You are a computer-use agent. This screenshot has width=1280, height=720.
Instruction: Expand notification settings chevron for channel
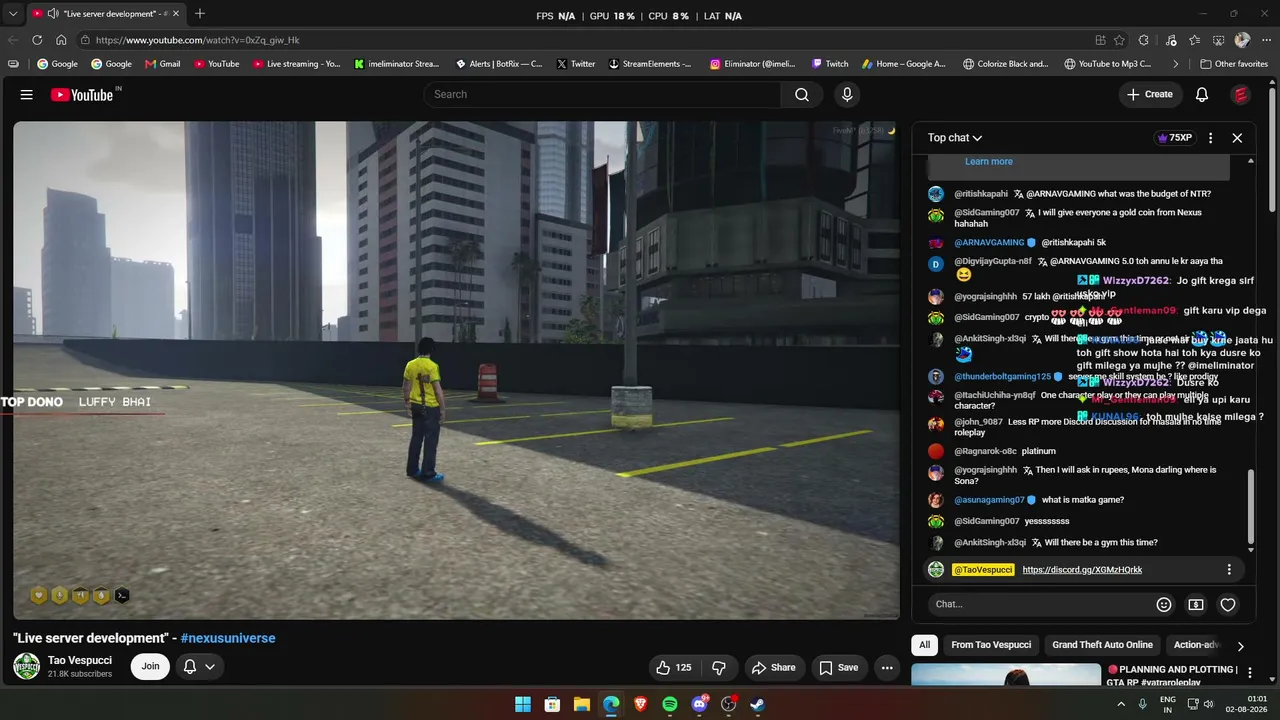[x=210, y=666]
